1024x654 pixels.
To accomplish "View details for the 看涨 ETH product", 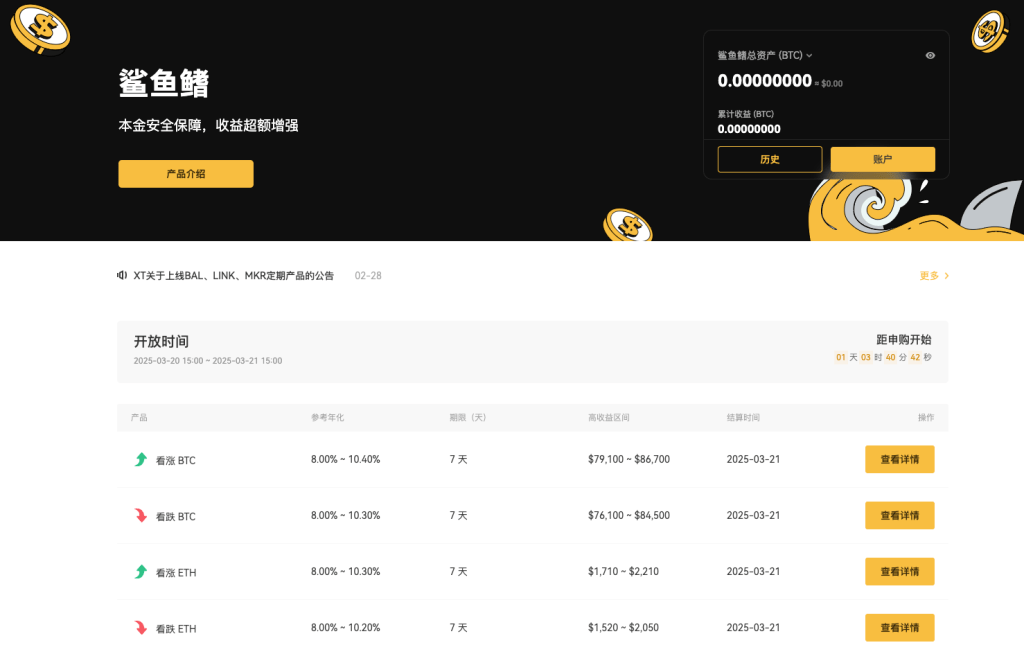I will pos(899,571).
